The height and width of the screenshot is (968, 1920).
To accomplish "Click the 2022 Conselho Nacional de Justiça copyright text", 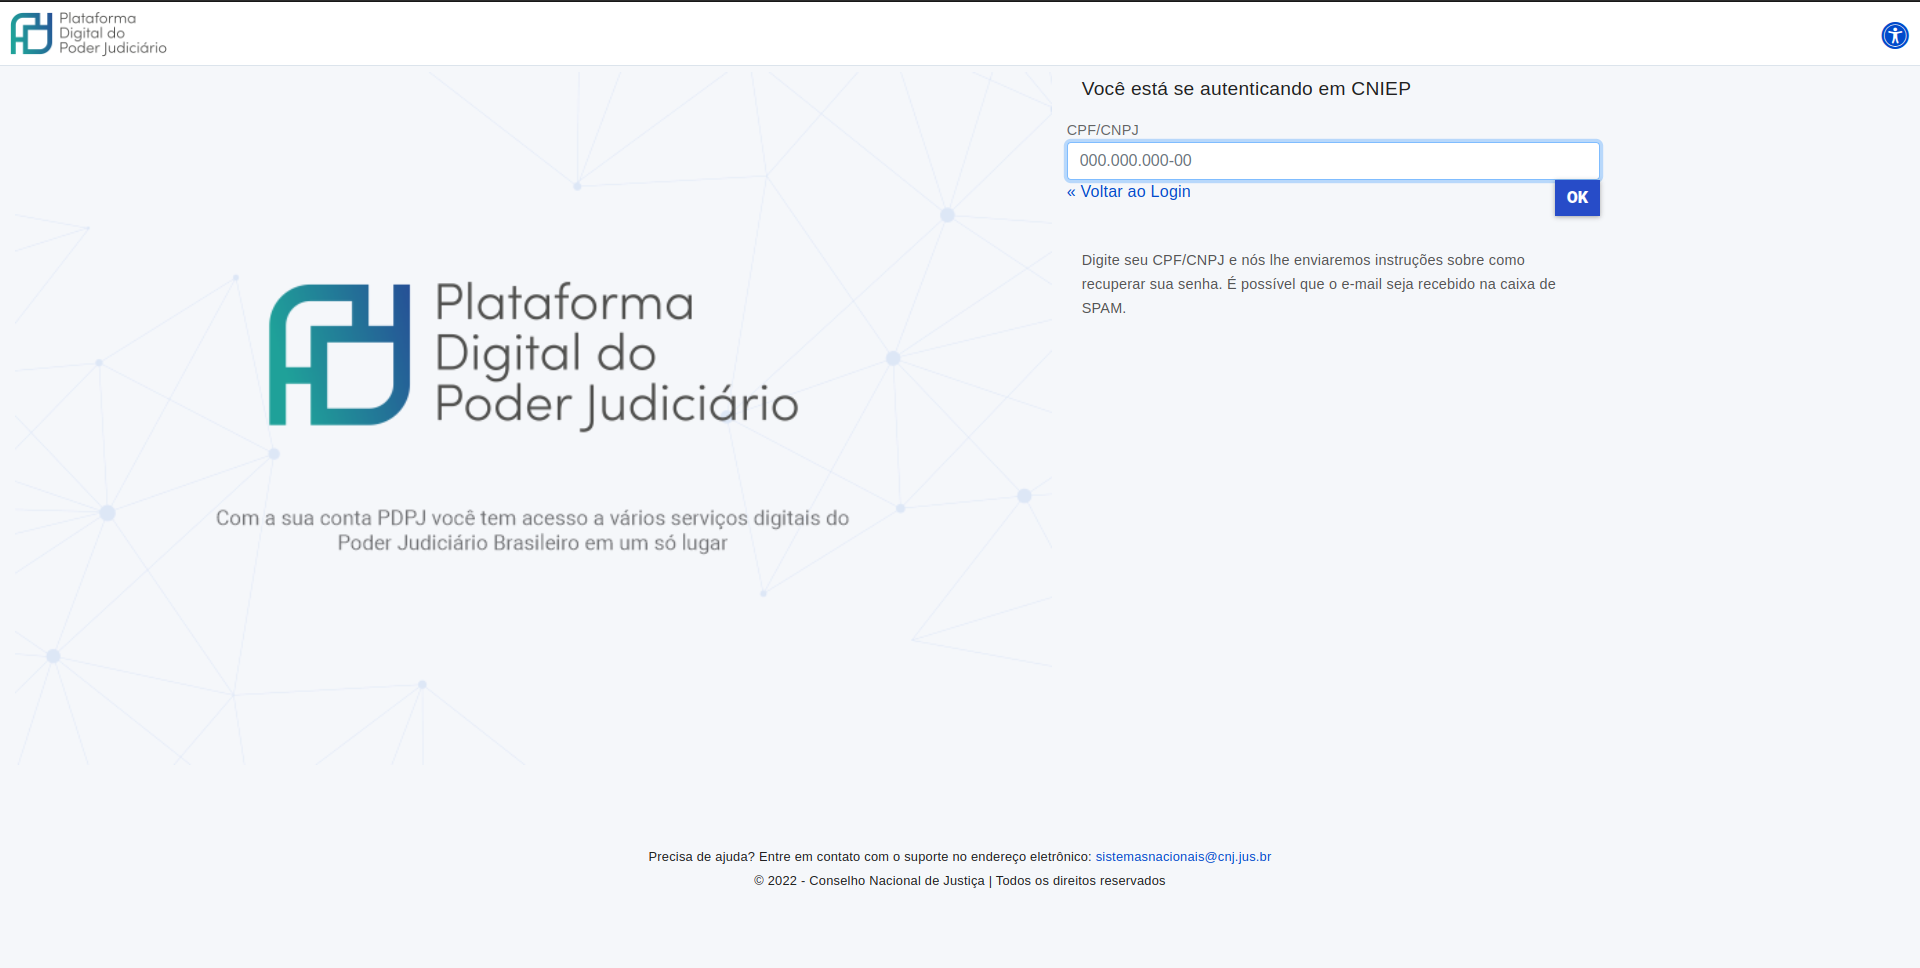I will pyautogui.click(x=960, y=881).
